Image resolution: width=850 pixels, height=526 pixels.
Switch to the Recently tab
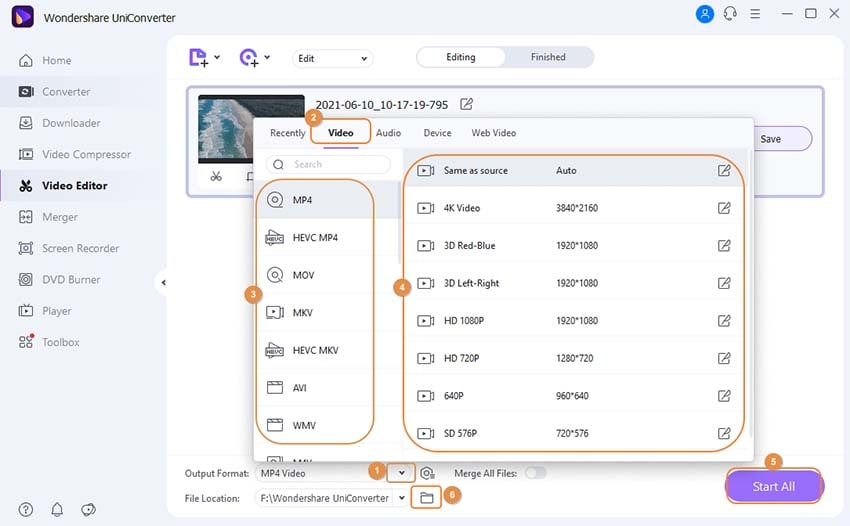click(288, 133)
